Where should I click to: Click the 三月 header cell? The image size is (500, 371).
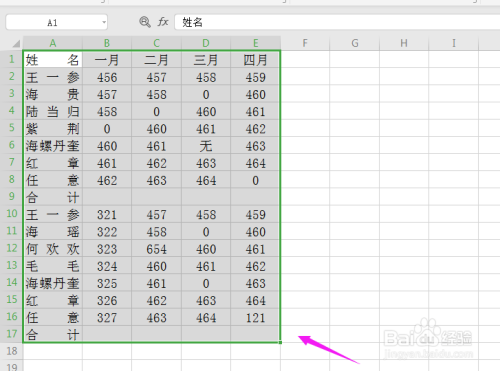click(x=206, y=60)
